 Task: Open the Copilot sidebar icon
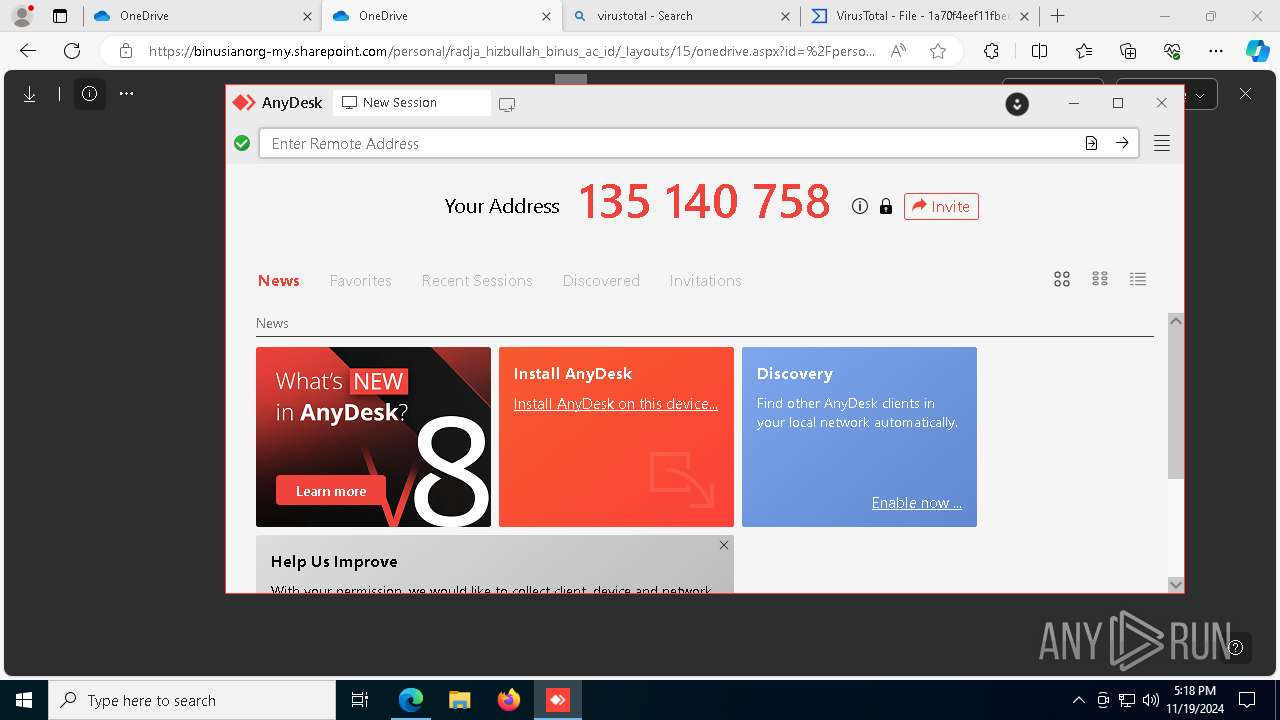point(1257,51)
